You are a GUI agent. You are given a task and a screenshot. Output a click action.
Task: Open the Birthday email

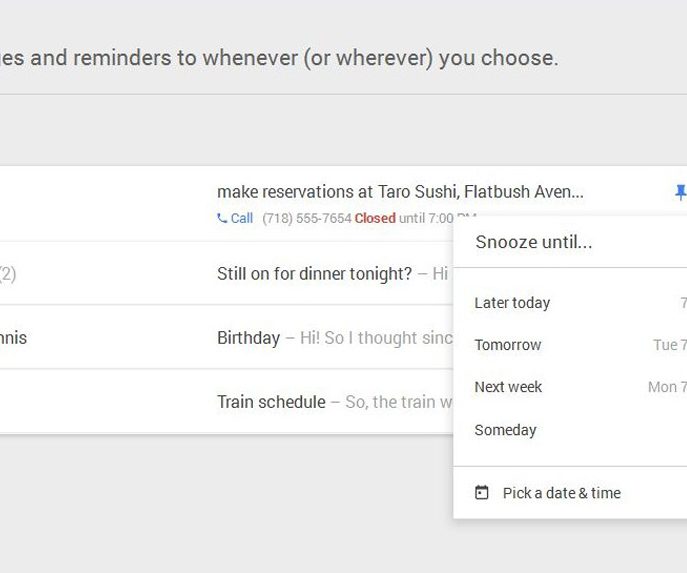click(x=249, y=338)
